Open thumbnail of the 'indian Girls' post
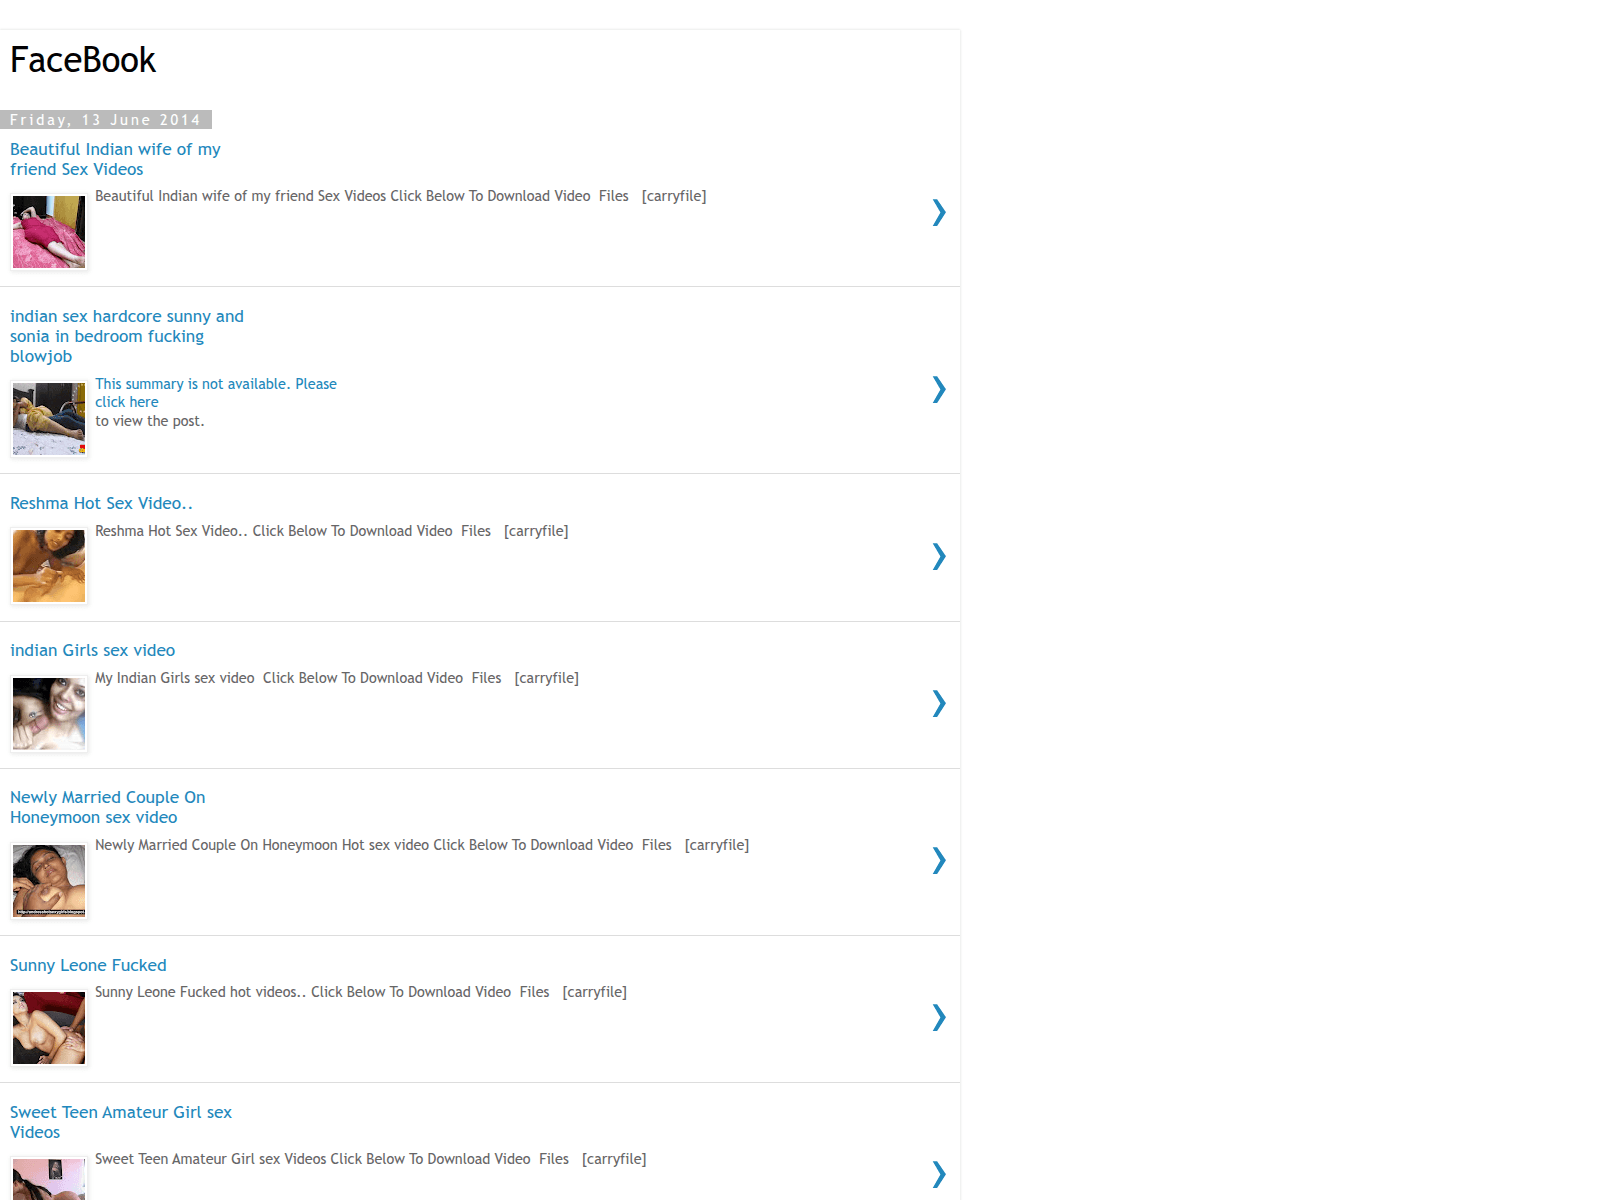1600x1200 pixels. 49,714
